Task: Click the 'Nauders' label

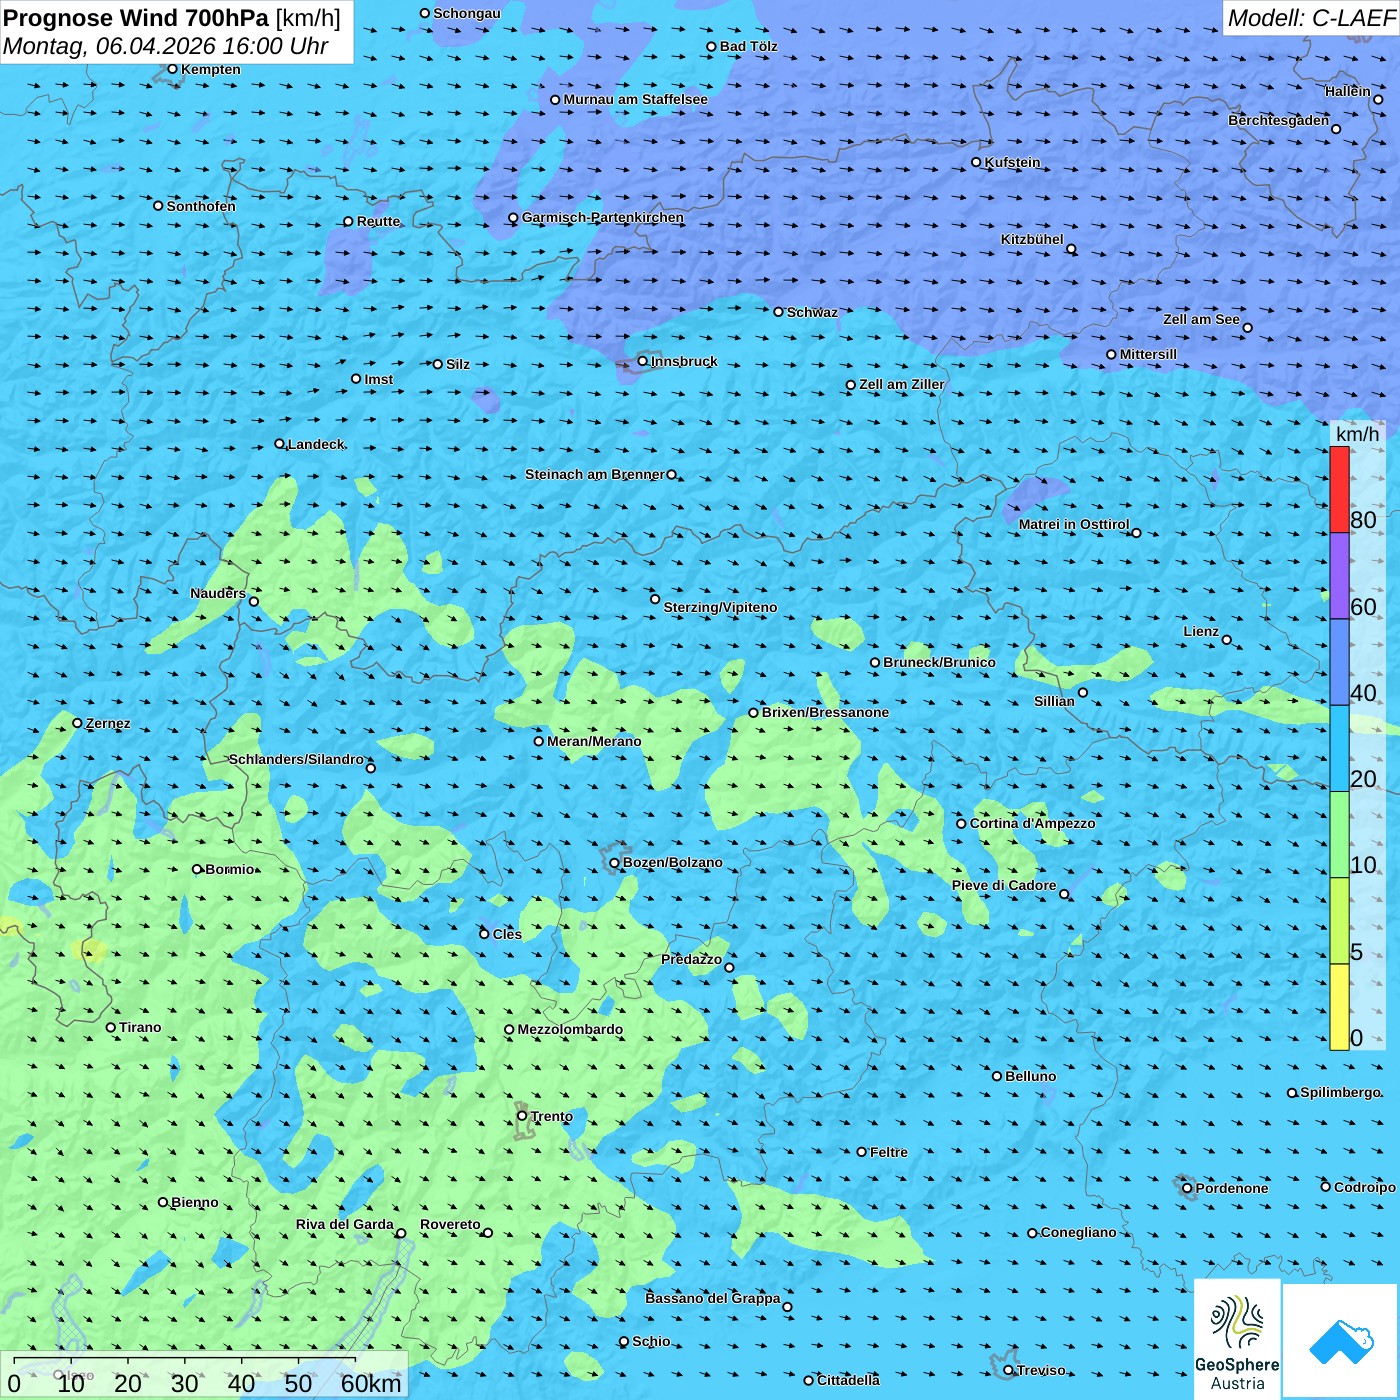Action: coord(218,593)
